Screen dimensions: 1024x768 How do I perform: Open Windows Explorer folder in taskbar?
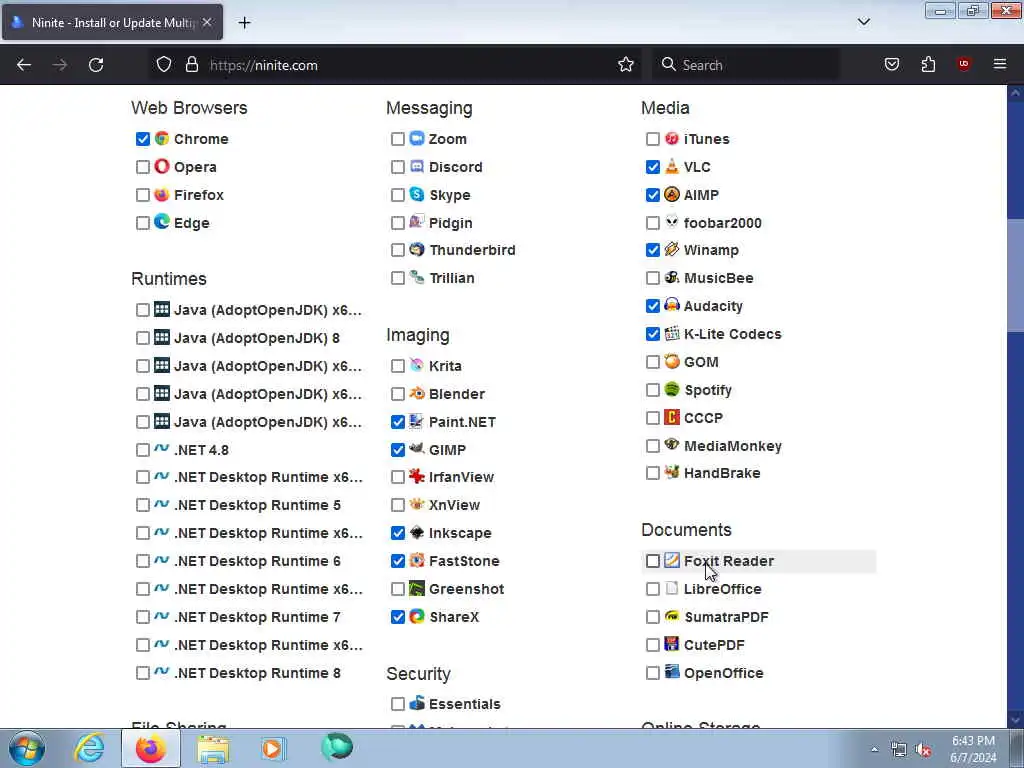213,748
